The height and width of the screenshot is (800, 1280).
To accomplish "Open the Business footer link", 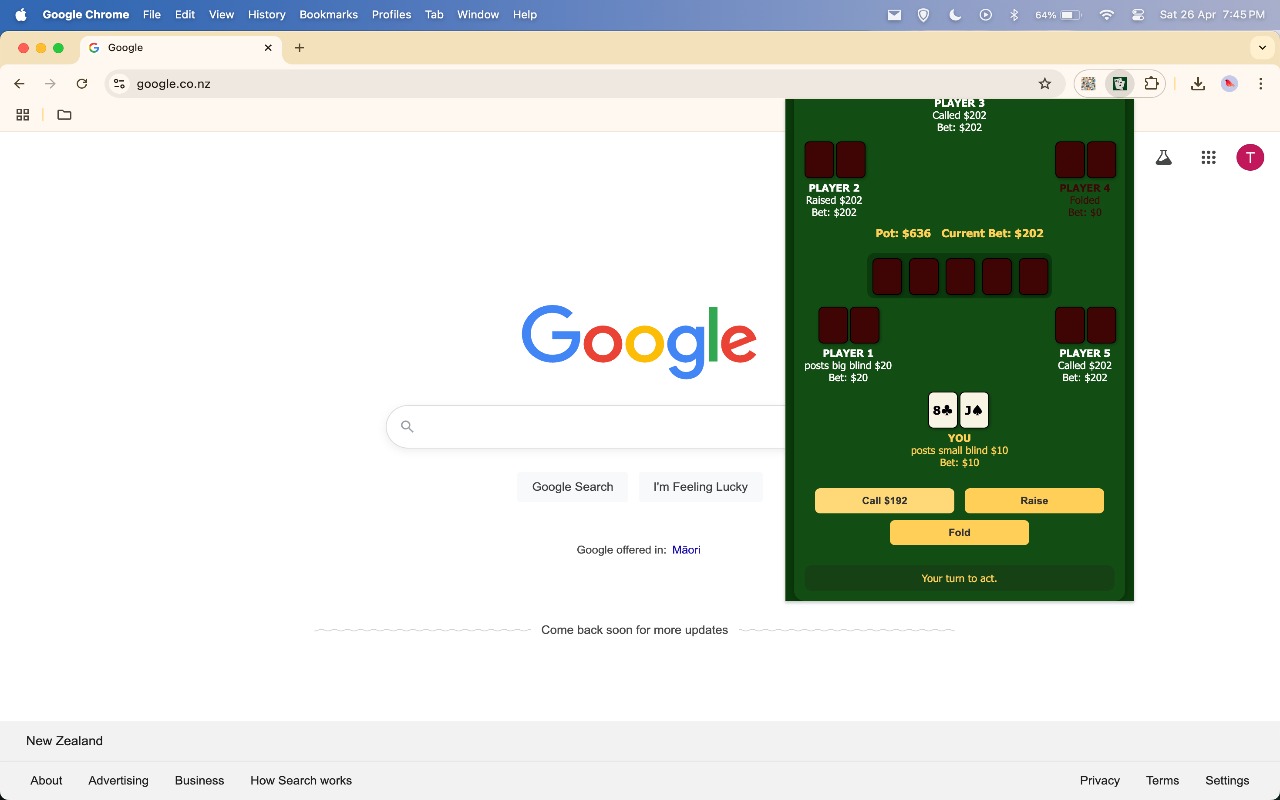I will click(199, 781).
